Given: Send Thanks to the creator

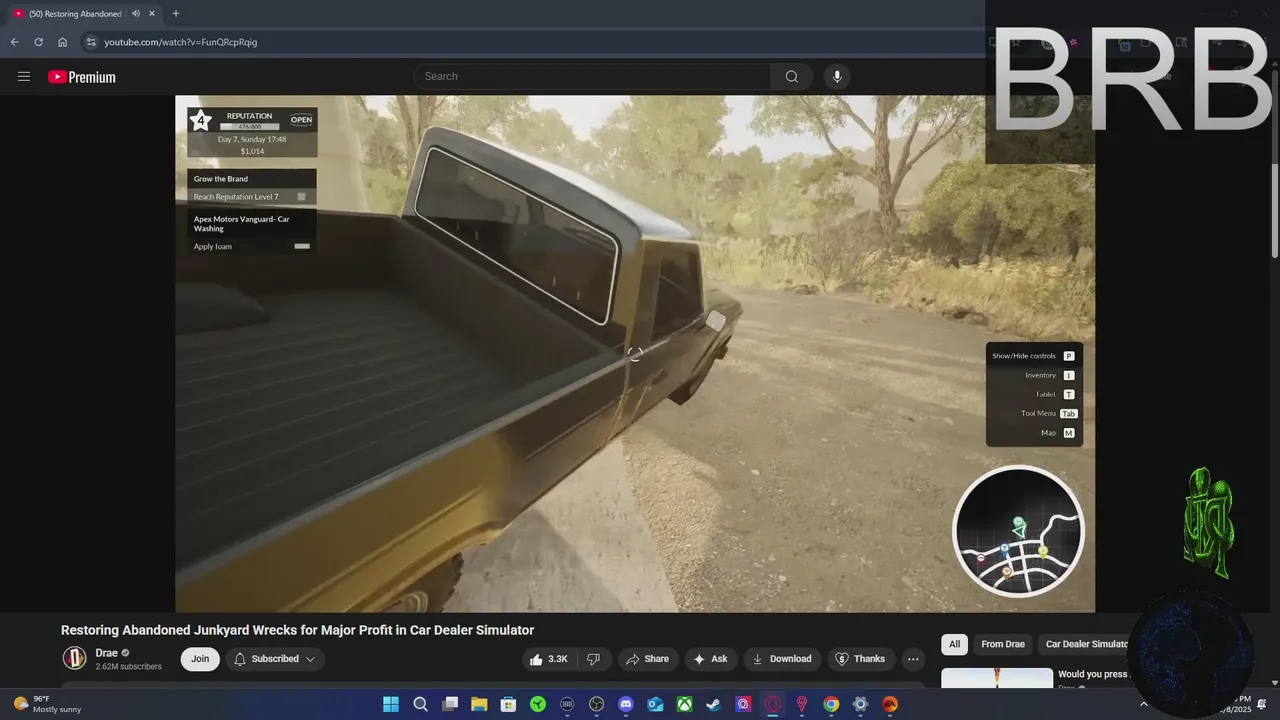Looking at the screenshot, I should [x=860, y=659].
